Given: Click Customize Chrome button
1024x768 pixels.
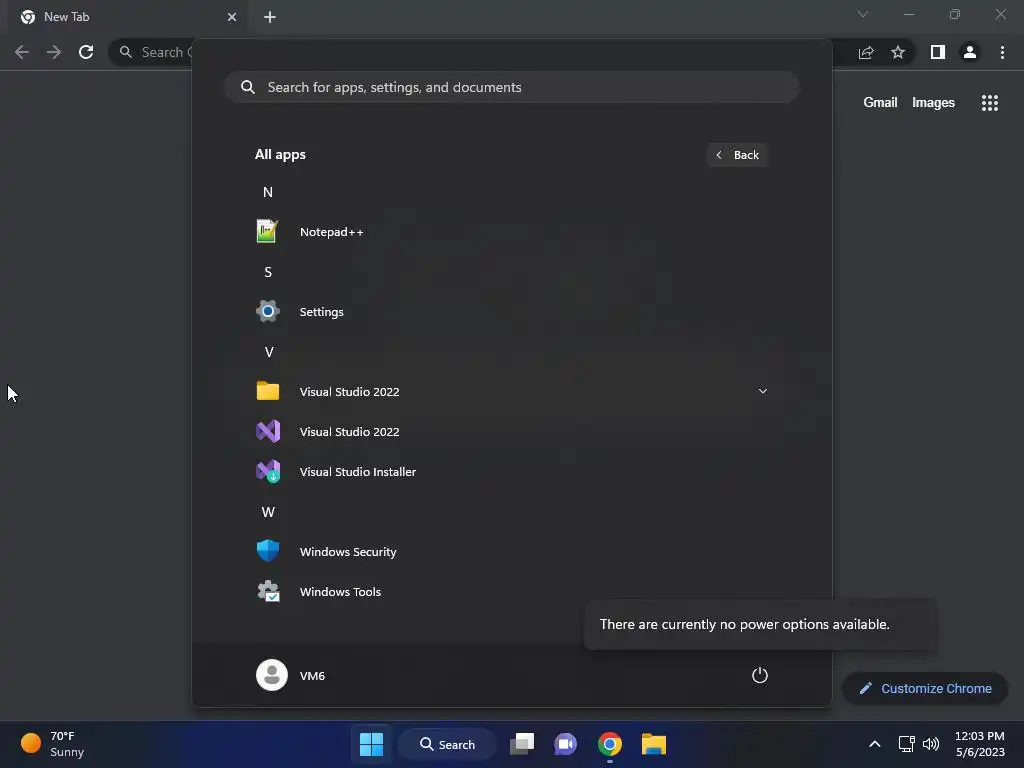Looking at the screenshot, I should pyautogui.click(x=925, y=688).
